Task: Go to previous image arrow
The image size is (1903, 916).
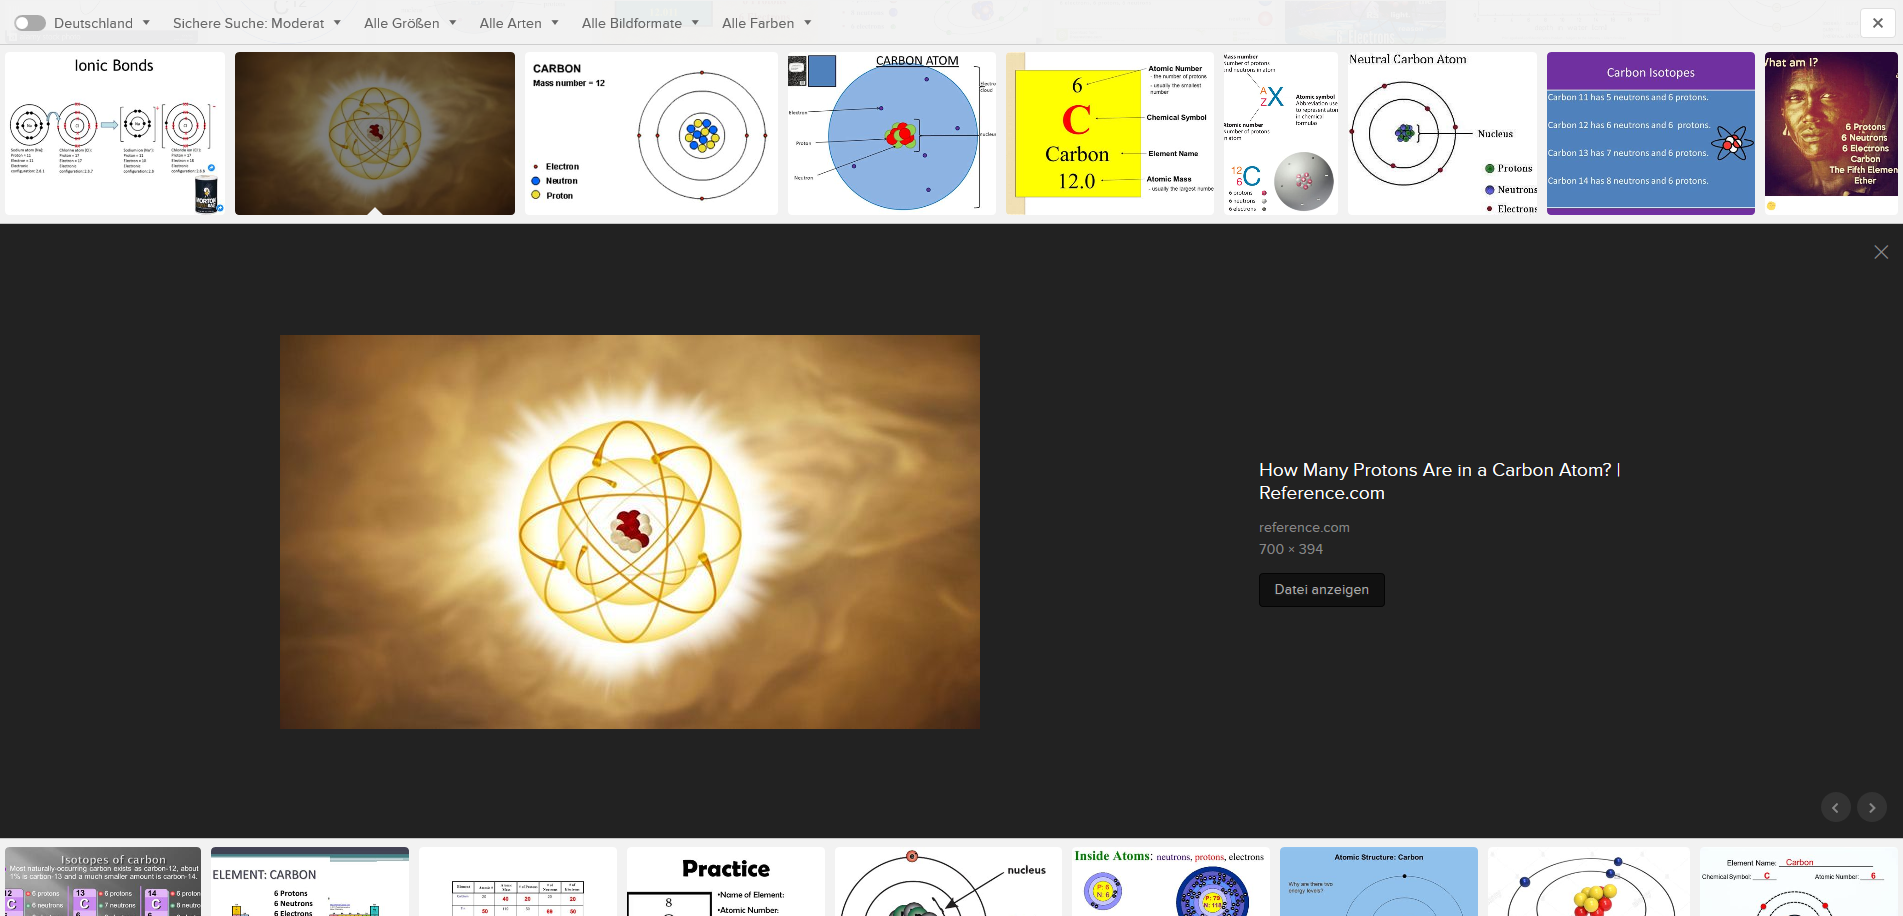Action: pos(1835,807)
